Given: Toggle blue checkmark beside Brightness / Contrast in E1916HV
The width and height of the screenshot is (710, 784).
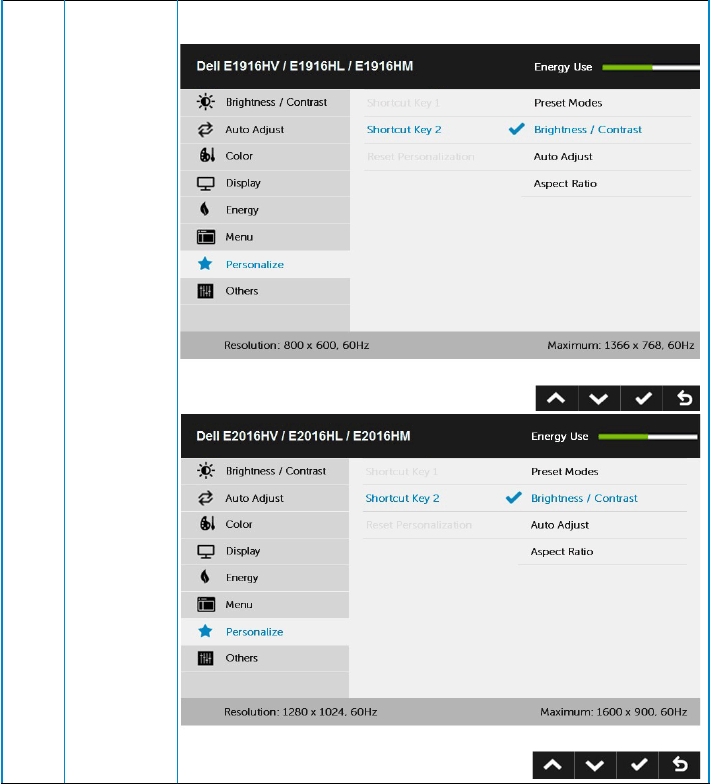Looking at the screenshot, I should [516, 129].
